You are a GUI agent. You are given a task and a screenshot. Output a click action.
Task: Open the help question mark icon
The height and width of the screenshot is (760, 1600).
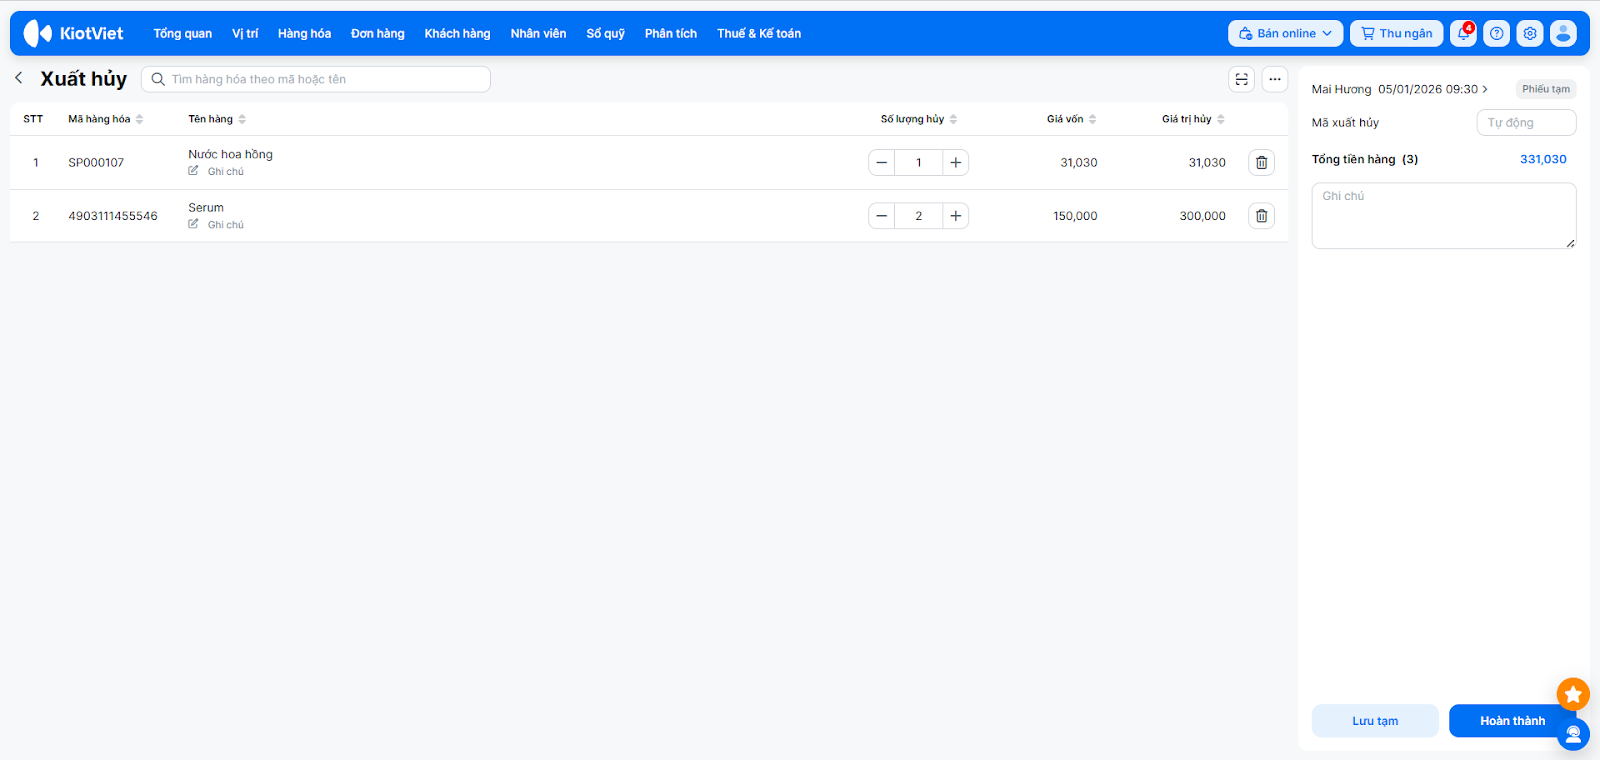coord(1496,33)
